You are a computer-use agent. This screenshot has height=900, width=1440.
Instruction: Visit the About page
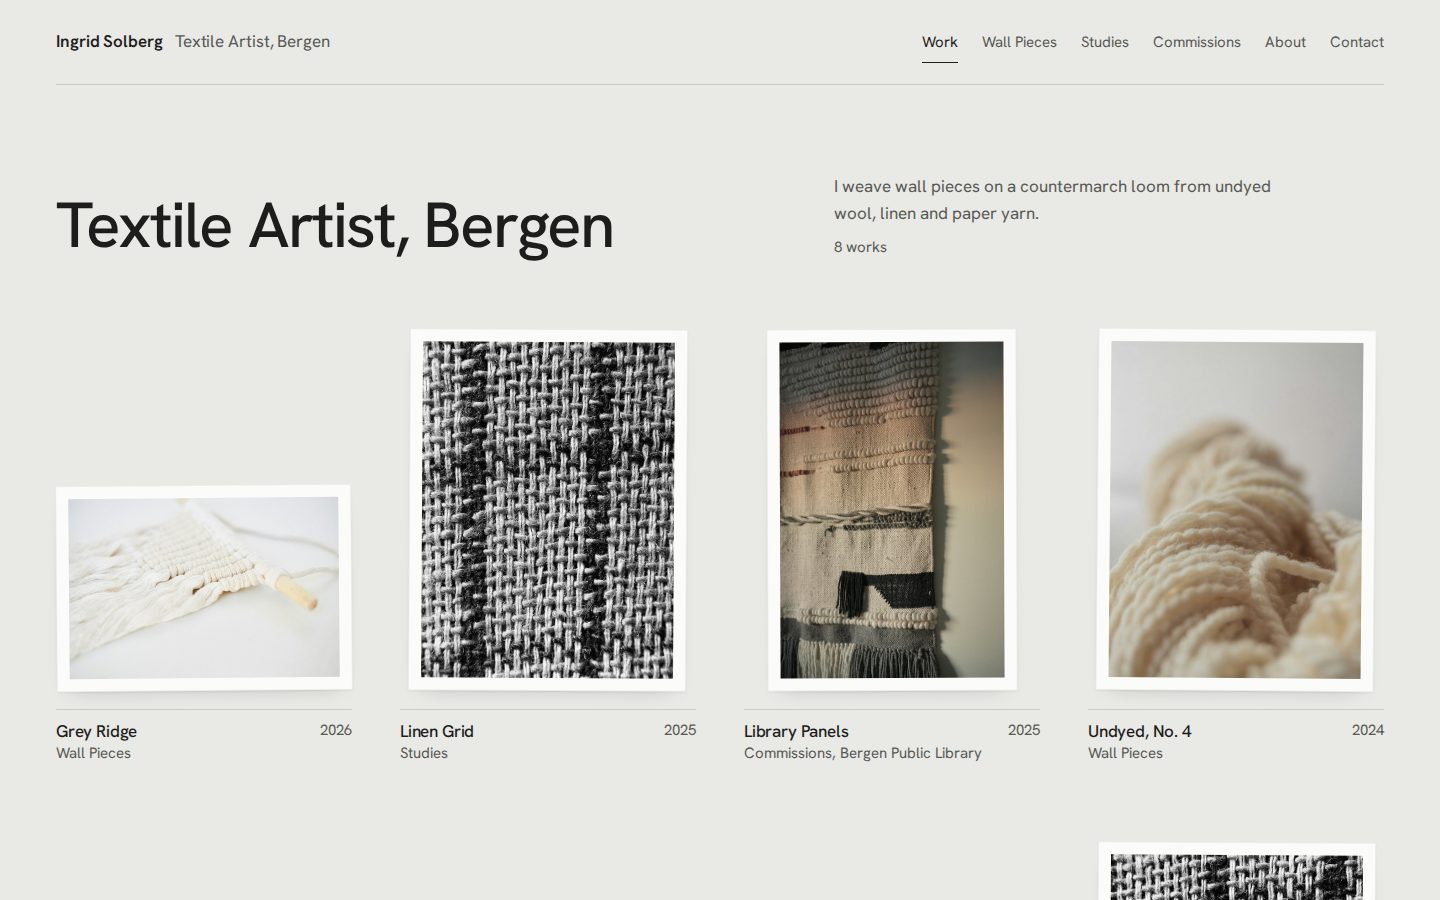(1285, 42)
